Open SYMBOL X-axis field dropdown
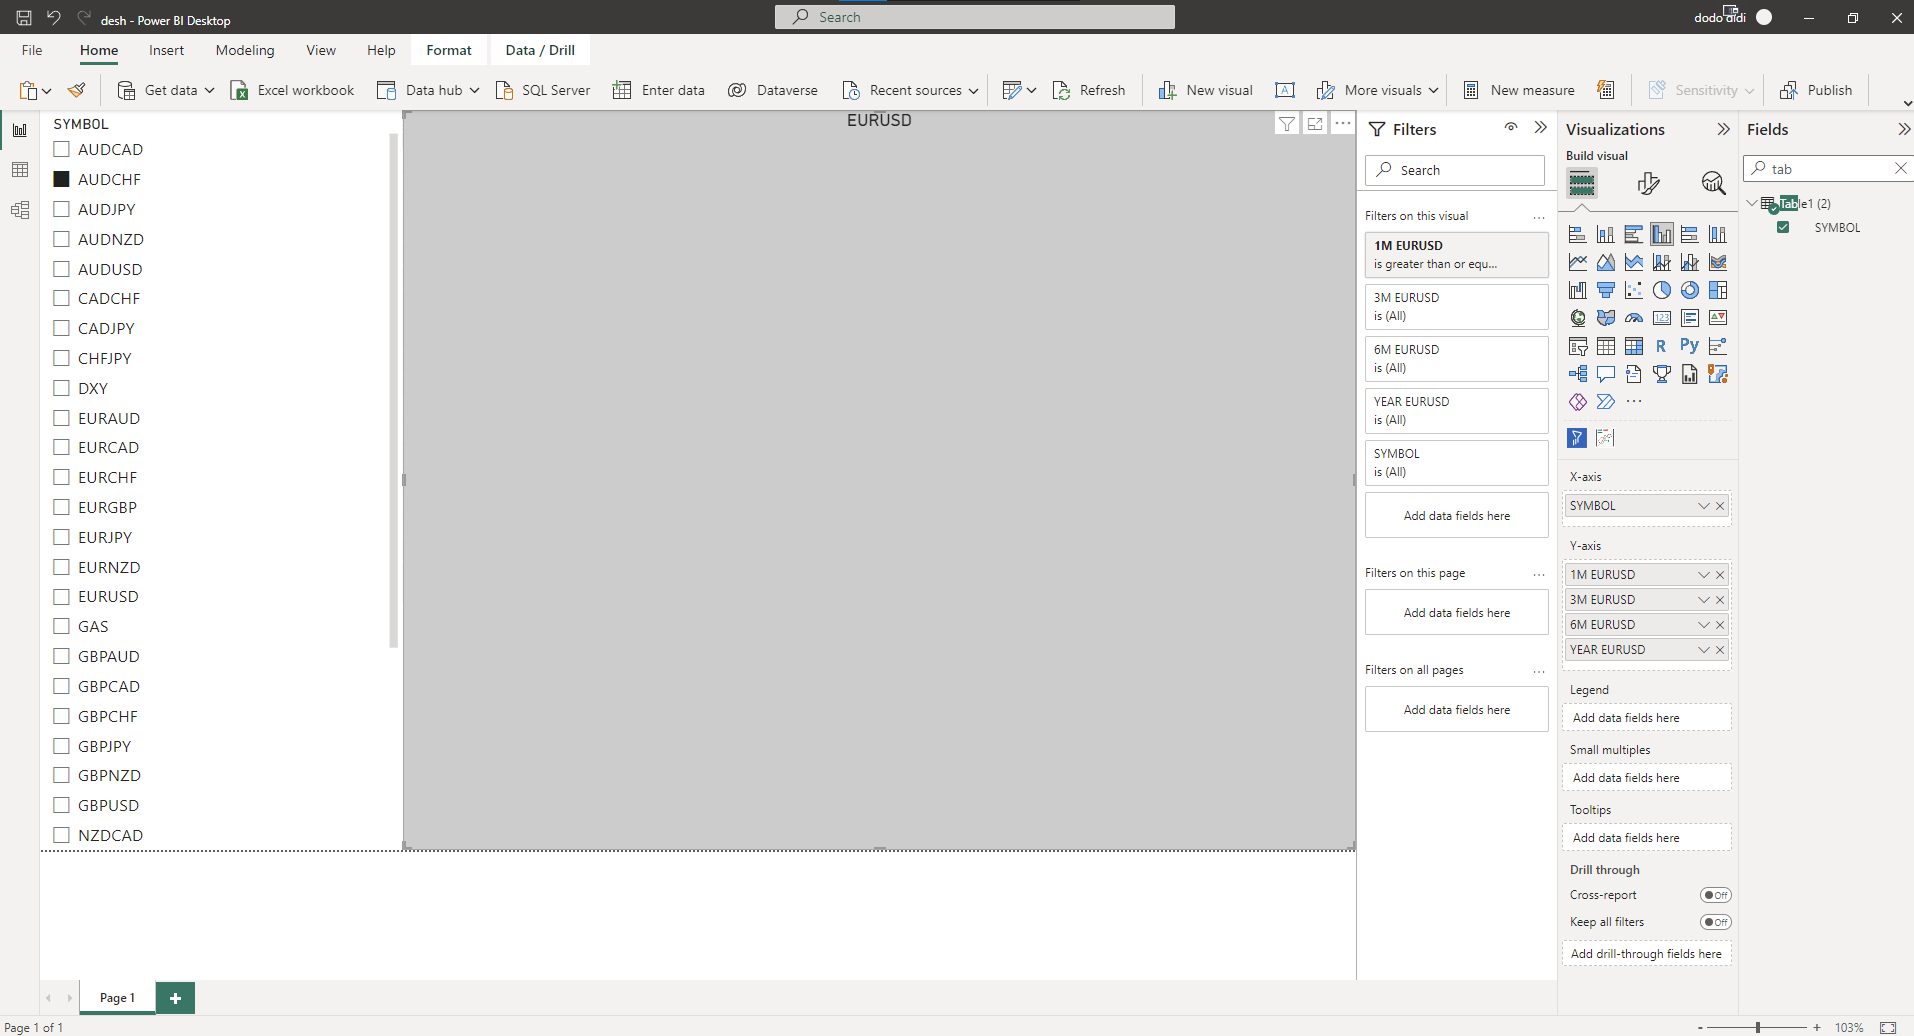The image size is (1914, 1036). click(1703, 506)
